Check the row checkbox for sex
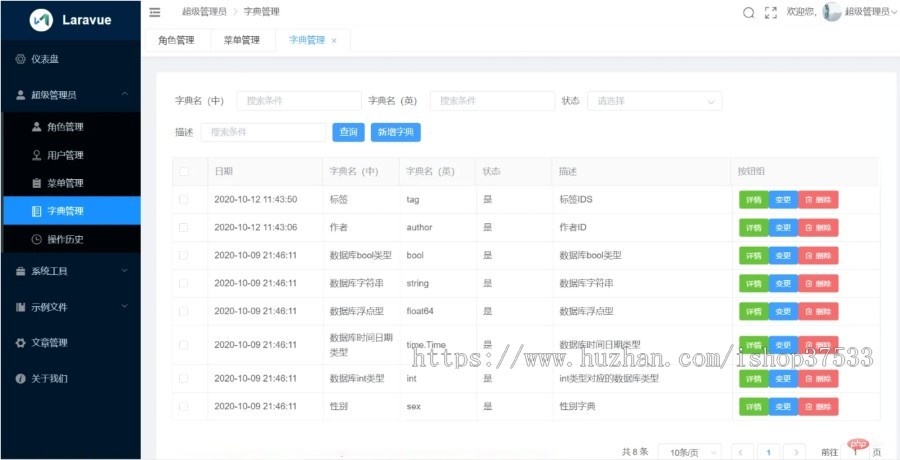This screenshot has height=460, width=900. (x=184, y=406)
